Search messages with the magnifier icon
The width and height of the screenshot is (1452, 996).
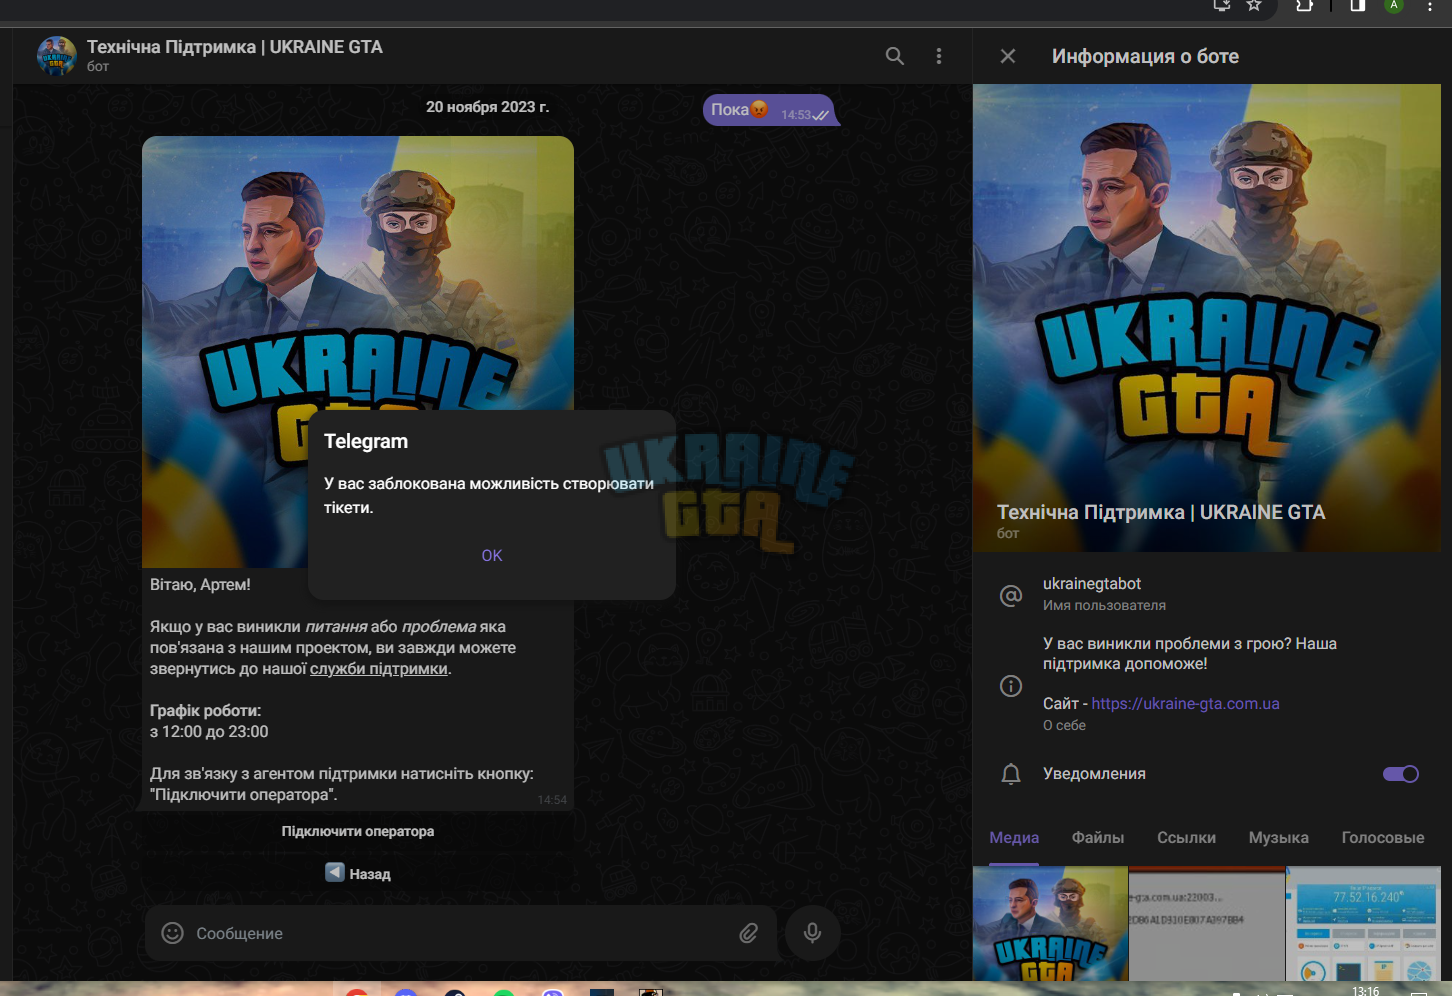point(895,56)
